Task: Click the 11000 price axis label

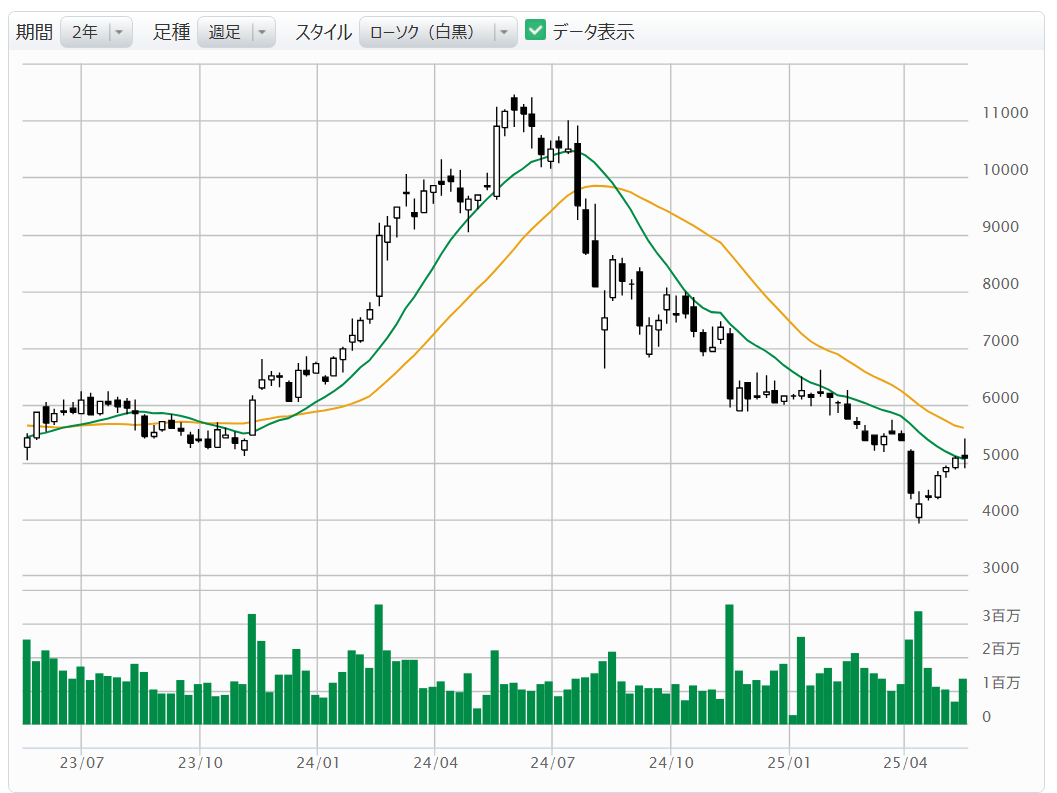Action: point(1004,113)
